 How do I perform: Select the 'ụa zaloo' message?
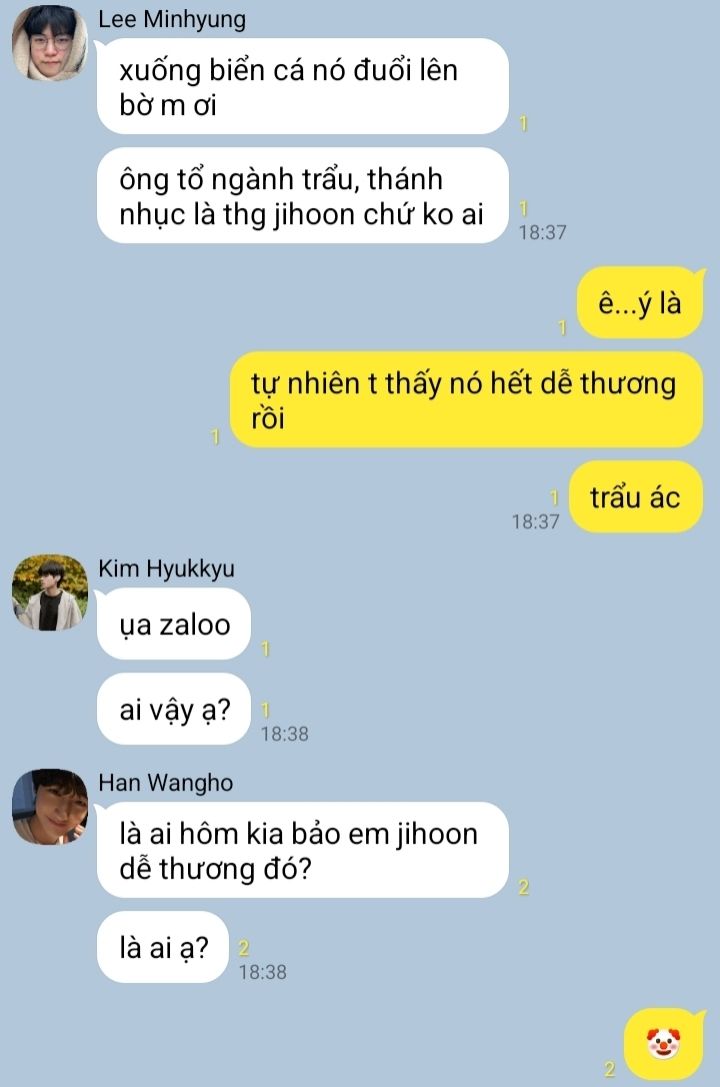173,624
